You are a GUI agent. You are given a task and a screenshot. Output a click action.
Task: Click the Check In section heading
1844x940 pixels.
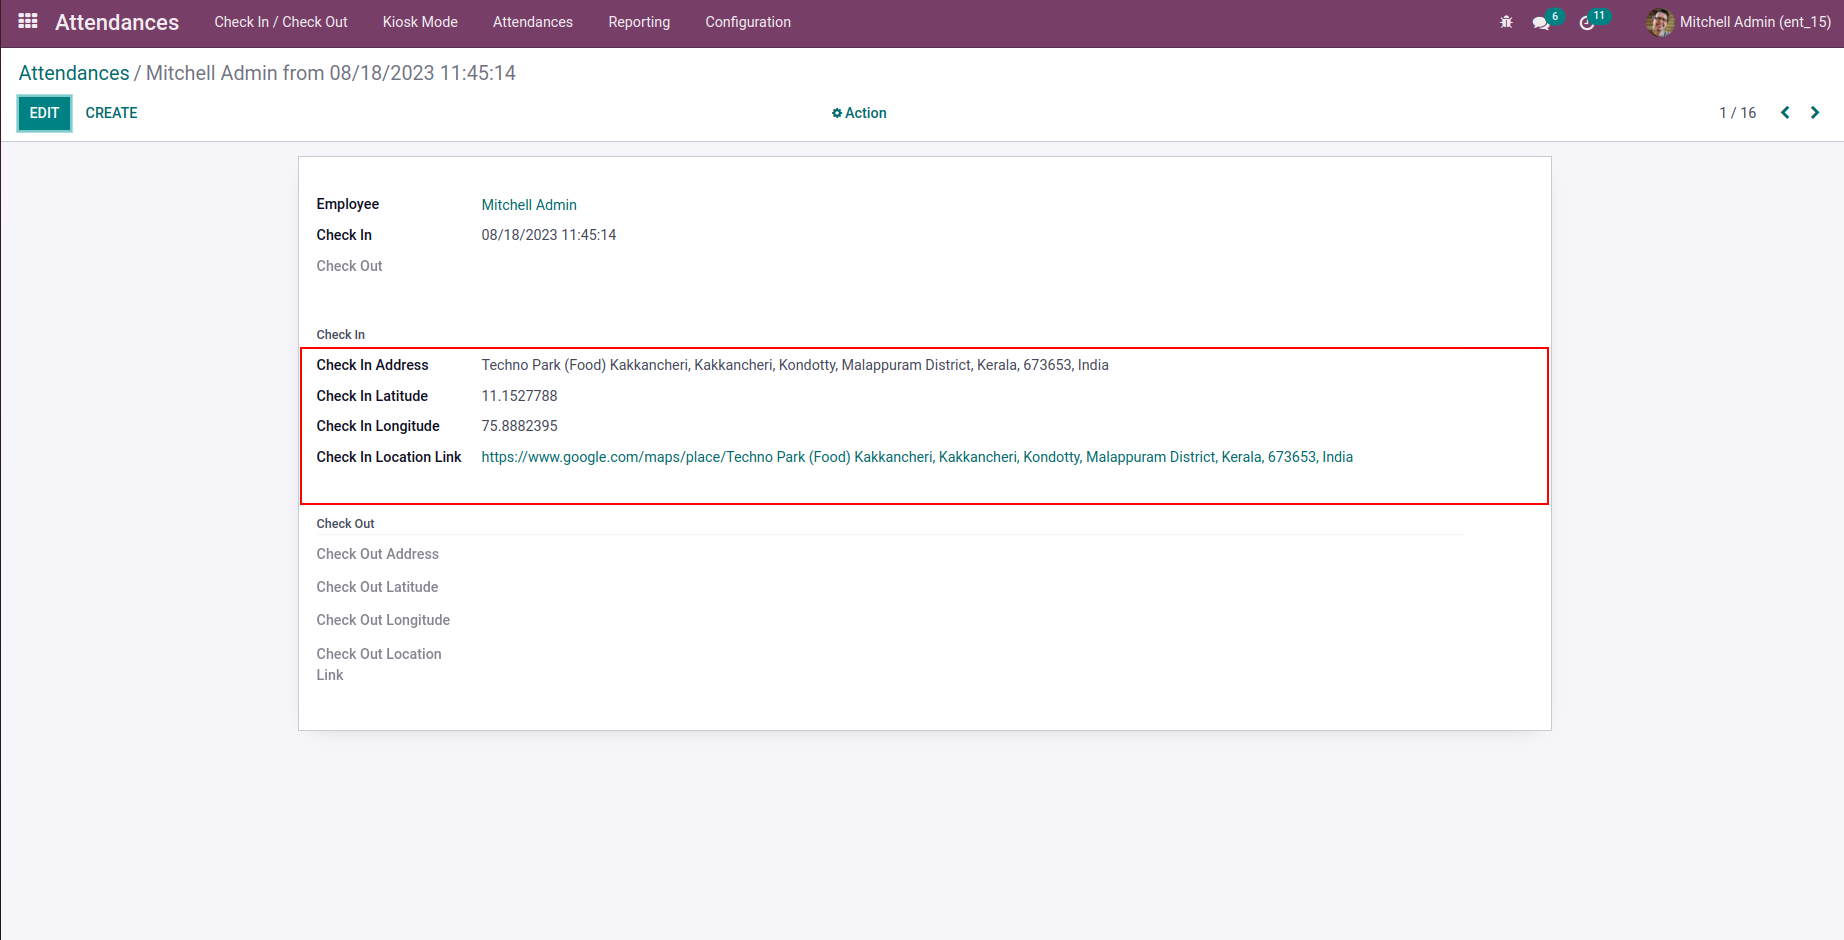click(x=341, y=335)
